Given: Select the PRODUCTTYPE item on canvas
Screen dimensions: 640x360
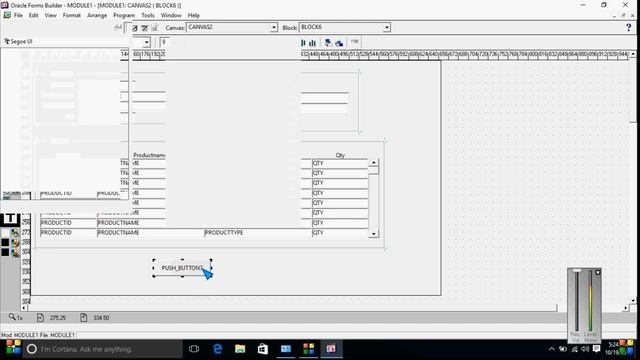Looking at the screenshot, I should [x=257, y=233].
